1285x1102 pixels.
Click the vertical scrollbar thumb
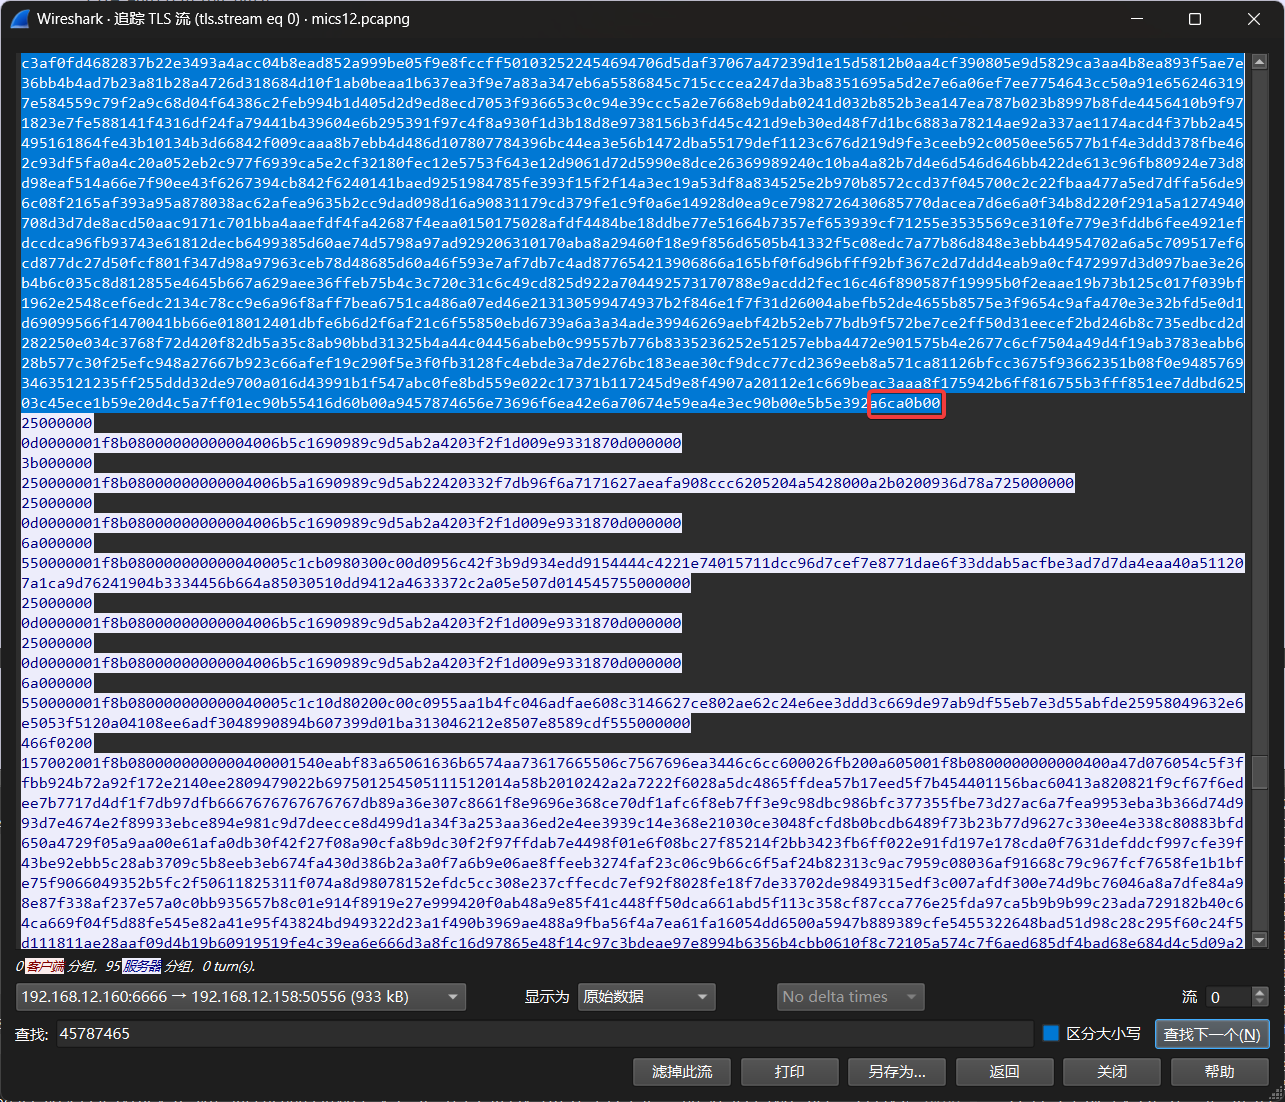pos(1260,770)
